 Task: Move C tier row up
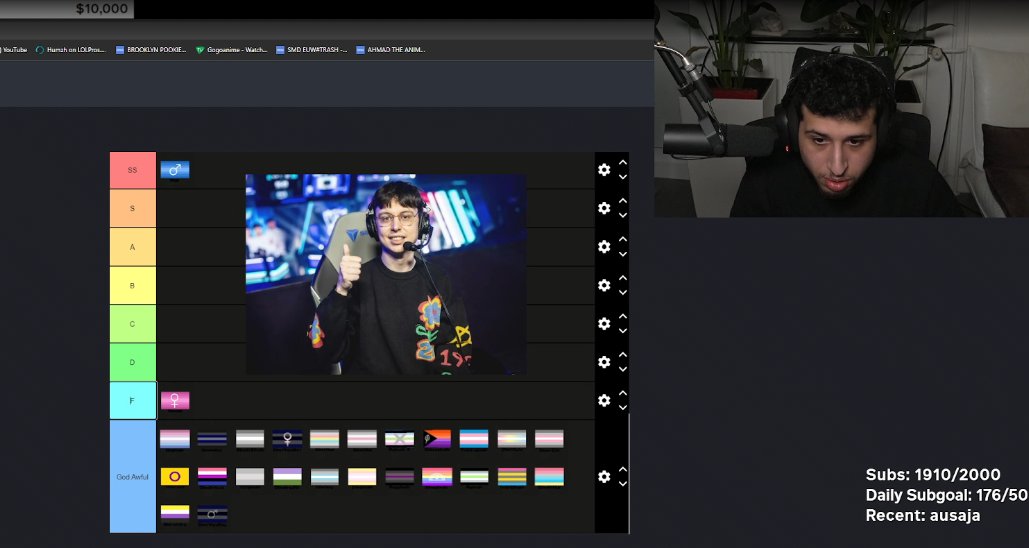point(623,316)
